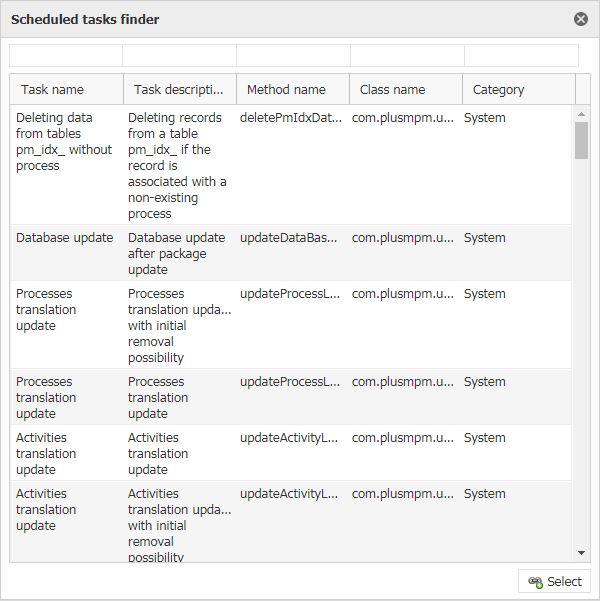Select the 'Database update' task name
600x601 pixels.
pyautogui.click(x=64, y=238)
